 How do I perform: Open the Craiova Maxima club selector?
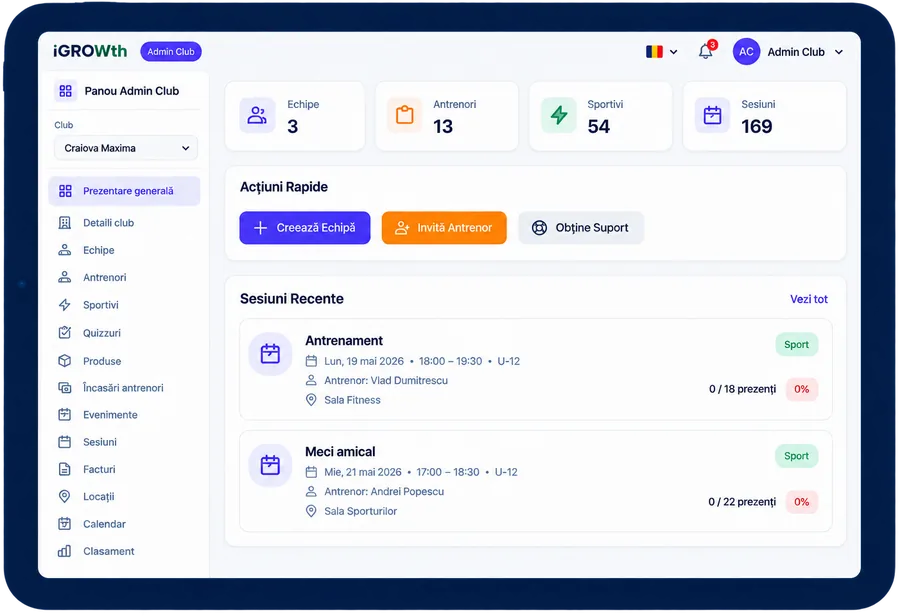pyautogui.click(x=126, y=148)
